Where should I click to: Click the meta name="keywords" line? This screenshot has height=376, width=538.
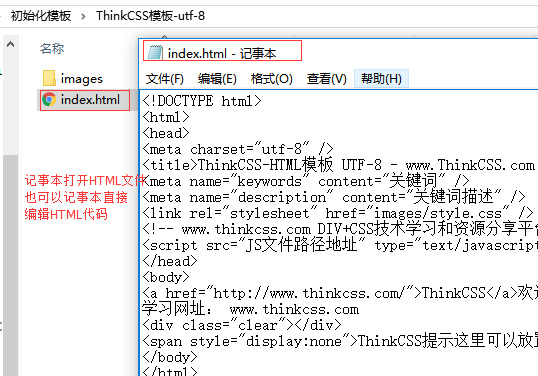(x=306, y=181)
